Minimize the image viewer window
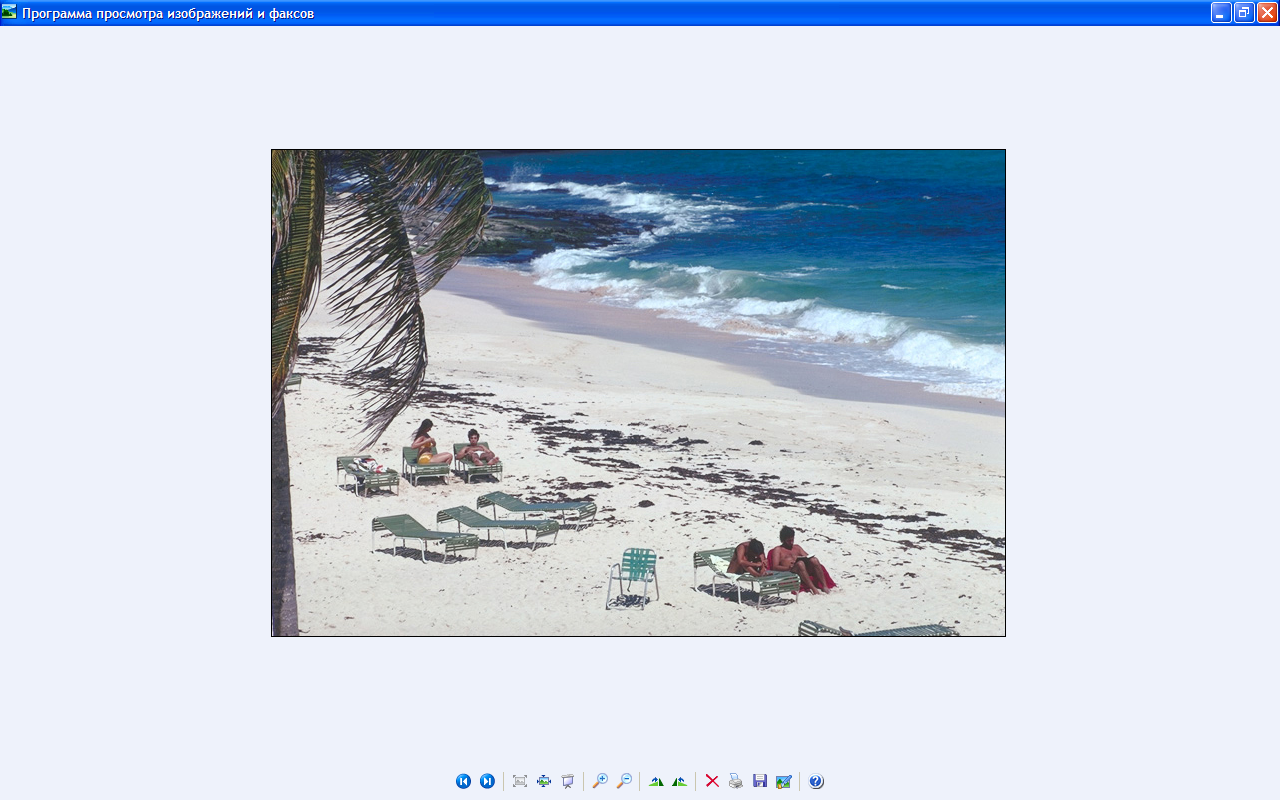 pyautogui.click(x=1221, y=12)
